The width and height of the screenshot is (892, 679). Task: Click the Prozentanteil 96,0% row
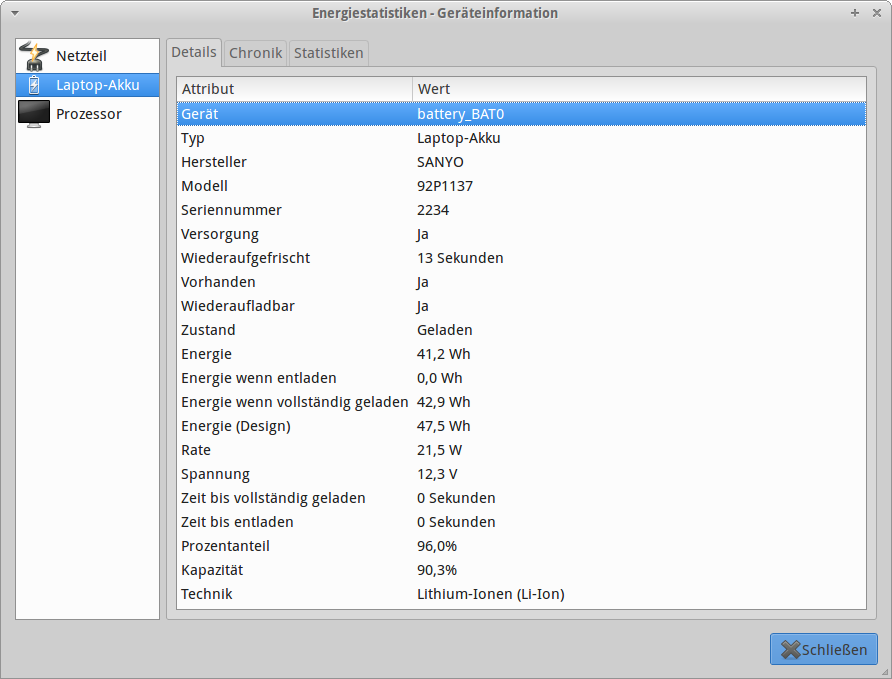520,546
